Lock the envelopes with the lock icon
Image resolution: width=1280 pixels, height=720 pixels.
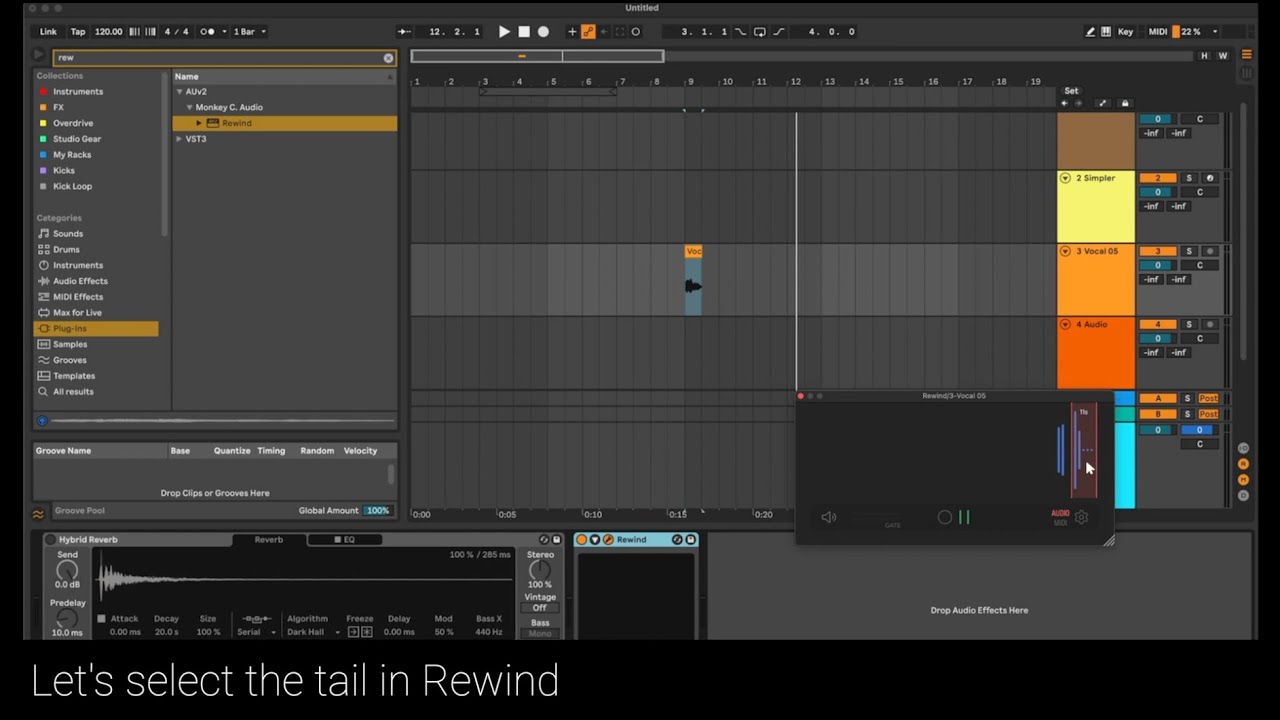(x=1124, y=103)
